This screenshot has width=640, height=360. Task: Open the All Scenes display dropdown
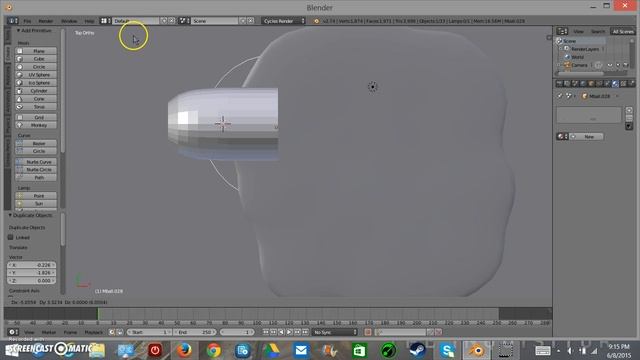(x=622, y=31)
